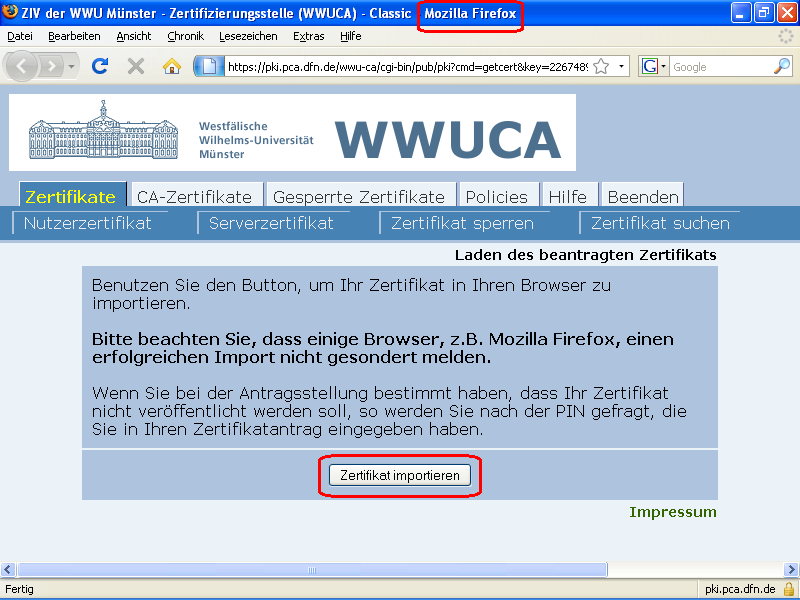Open the Nutzerzertifikat section
This screenshot has height=600, width=800.
91,223
